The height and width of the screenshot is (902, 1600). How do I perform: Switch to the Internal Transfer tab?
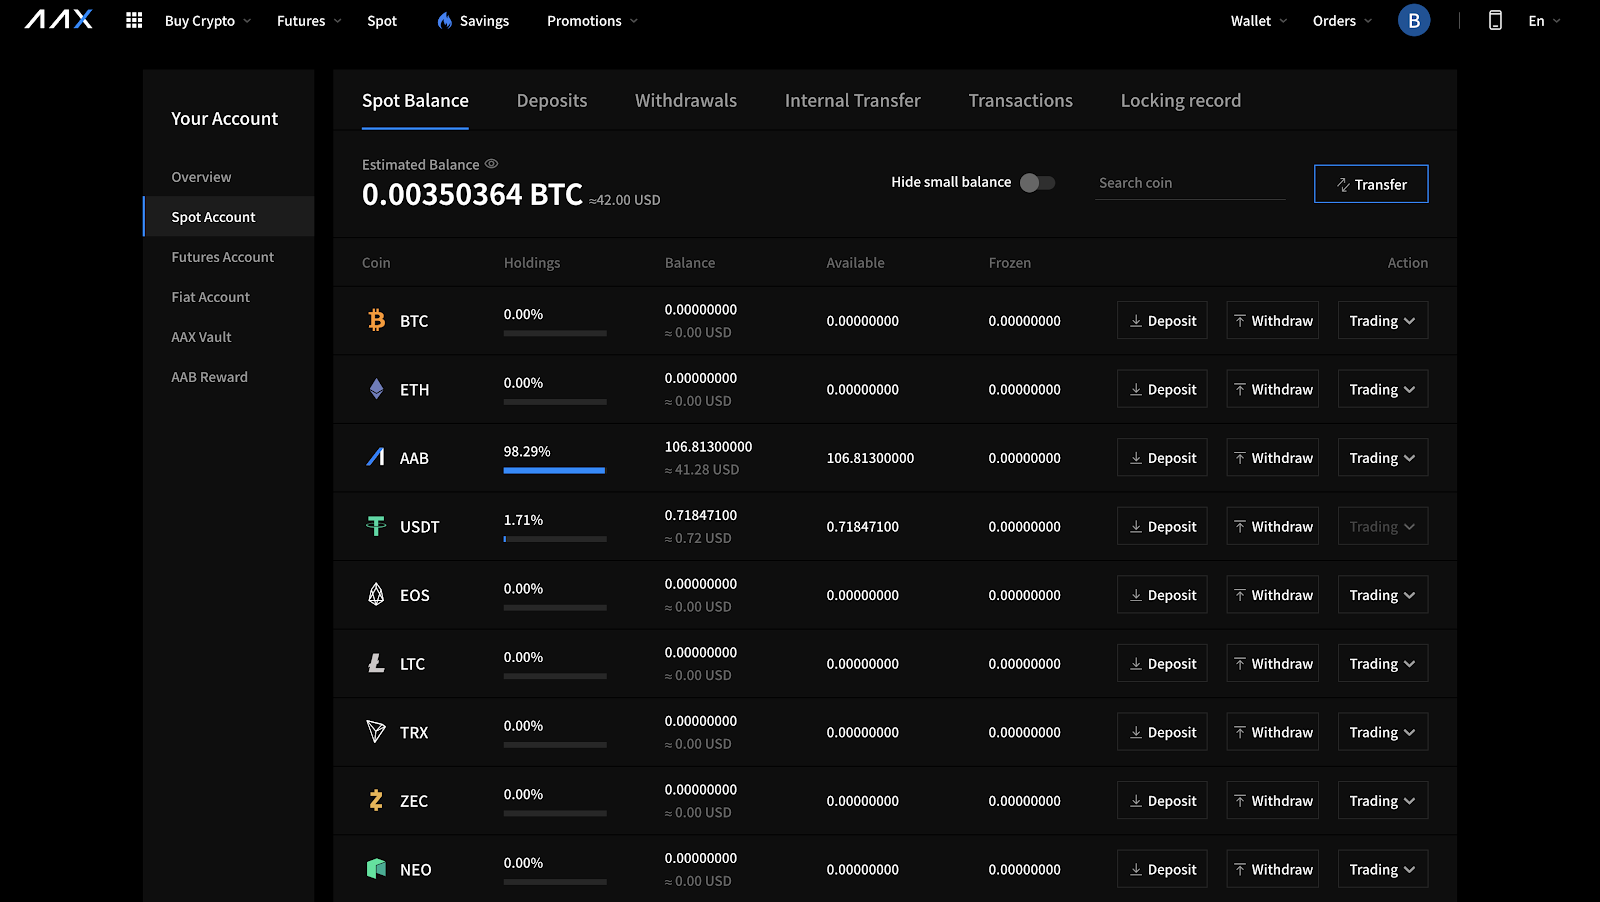pos(853,100)
